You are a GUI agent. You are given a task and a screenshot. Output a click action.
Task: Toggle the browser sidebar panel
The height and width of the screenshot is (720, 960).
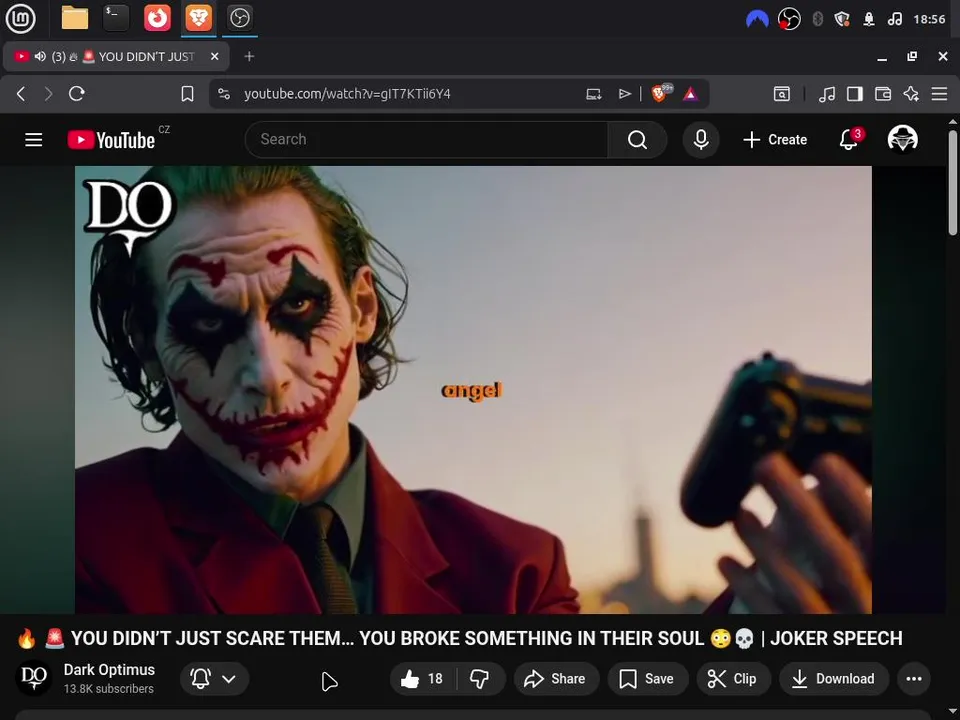pyautogui.click(x=855, y=94)
